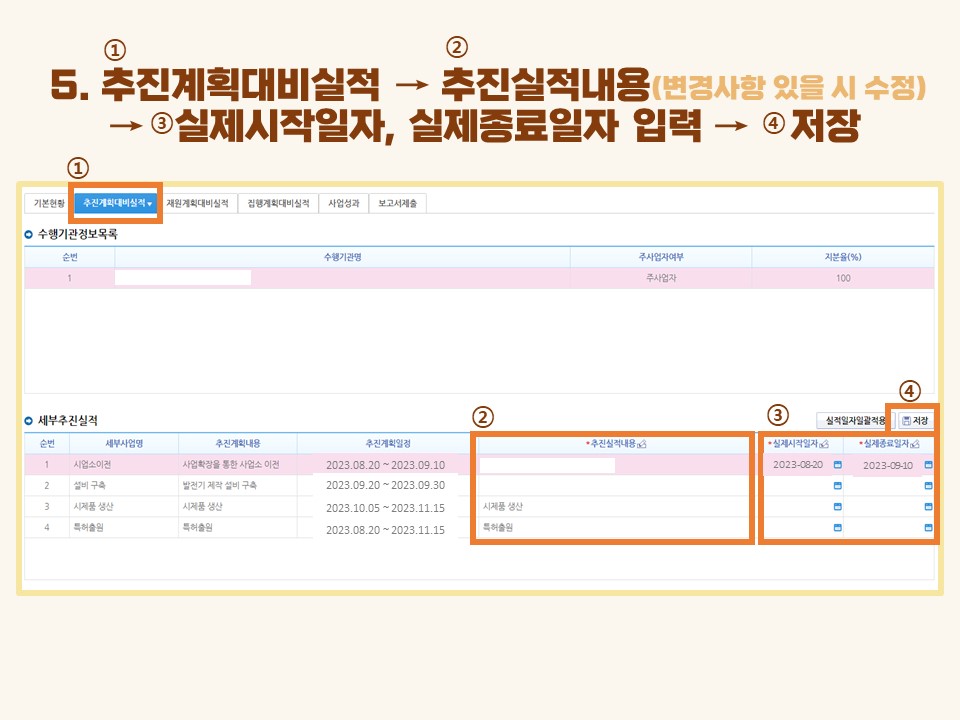The width and height of the screenshot is (960, 720).
Task: Open end date calendar in 특허출원 row
Action: coord(928,528)
